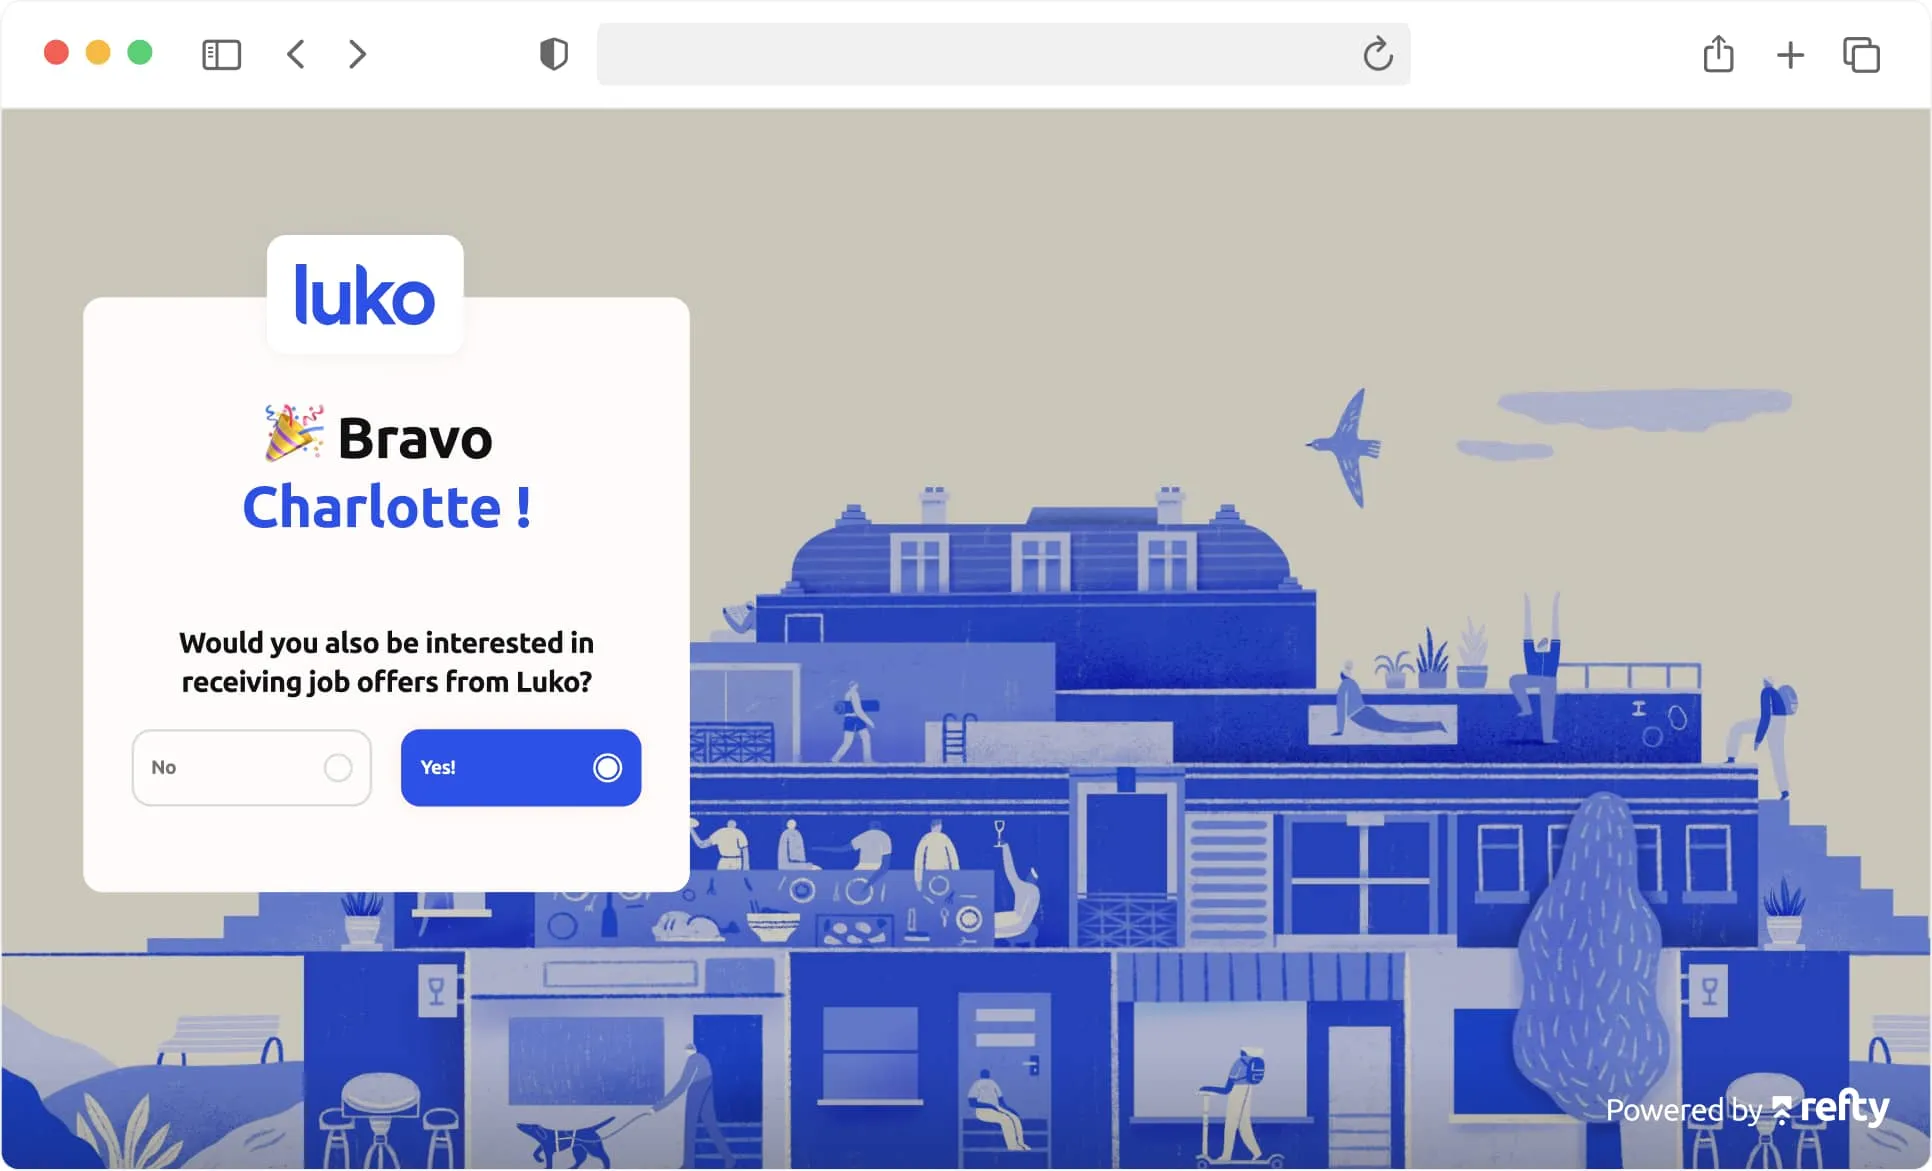Click the green fullscreen window button
The image size is (1932, 1171).
click(x=140, y=52)
